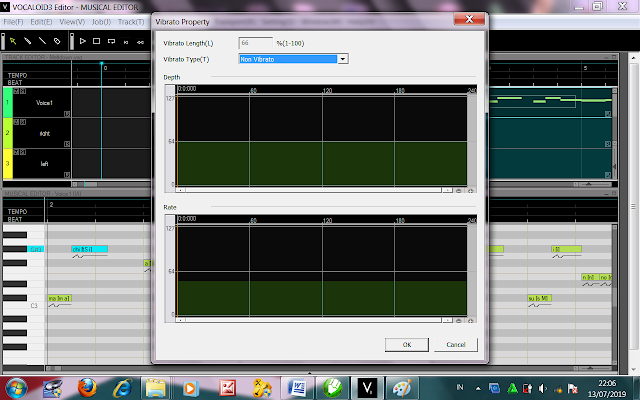Image resolution: width=640 pixels, height=400 pixels.
Task: Confirm the dialog with OK
Action: 407,344
